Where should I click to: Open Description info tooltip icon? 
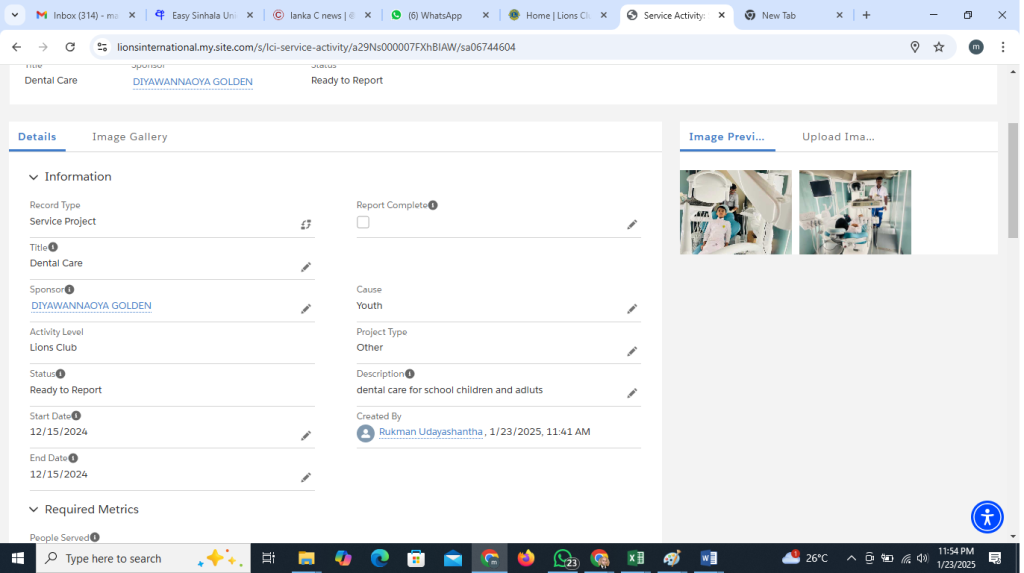pyautogui.click(x=409, y=374)
